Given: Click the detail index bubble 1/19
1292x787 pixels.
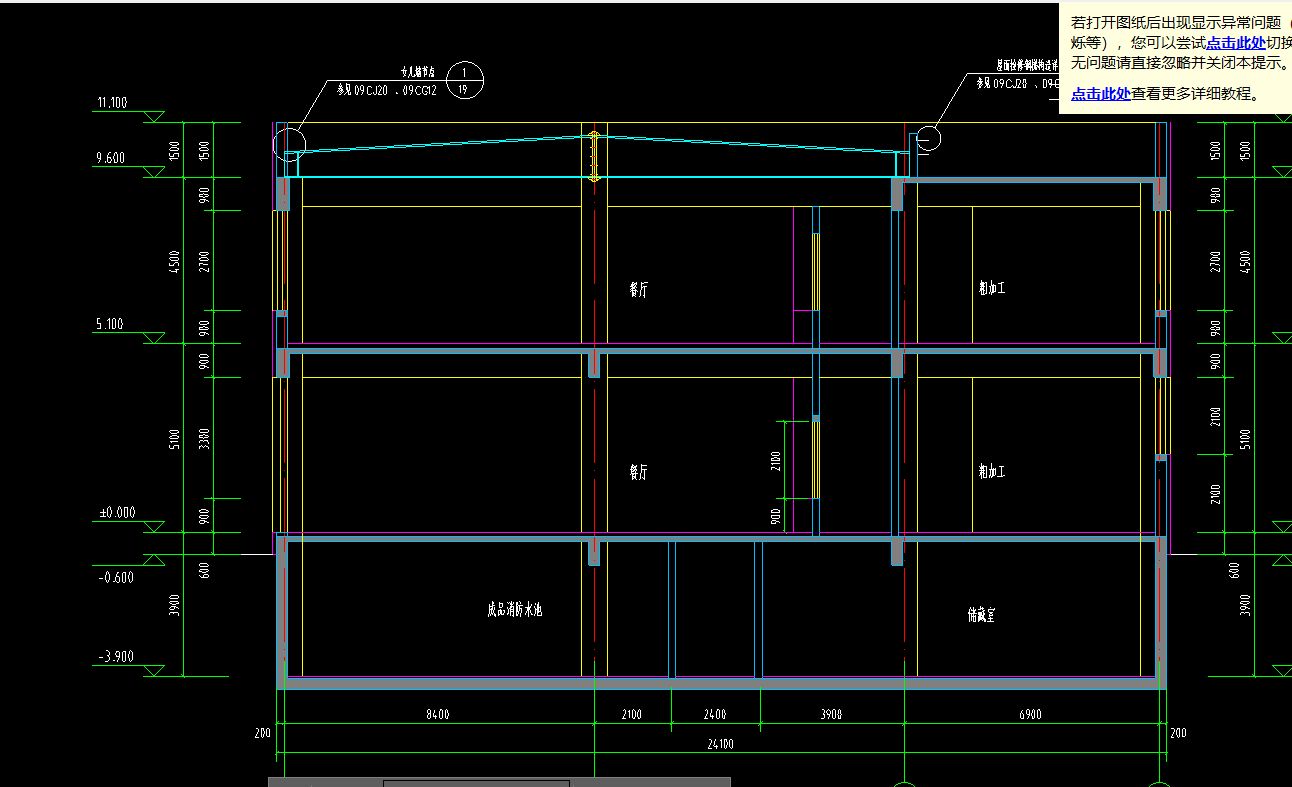Looking at the screenshot, I should (x=464, y=80).
